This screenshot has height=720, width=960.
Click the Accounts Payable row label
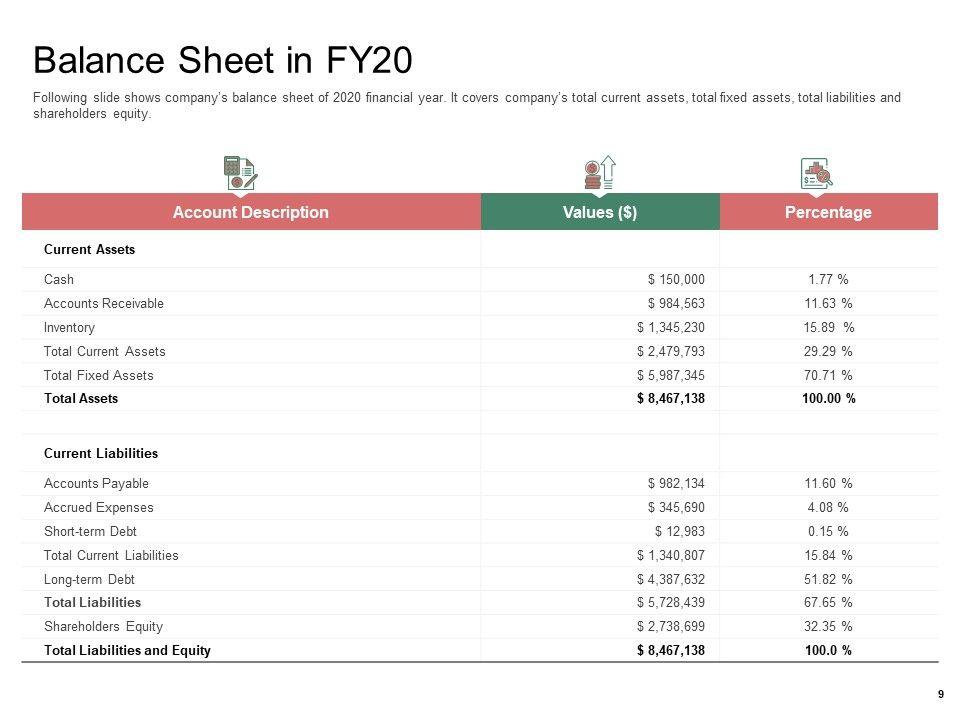[x=96, y=484]
